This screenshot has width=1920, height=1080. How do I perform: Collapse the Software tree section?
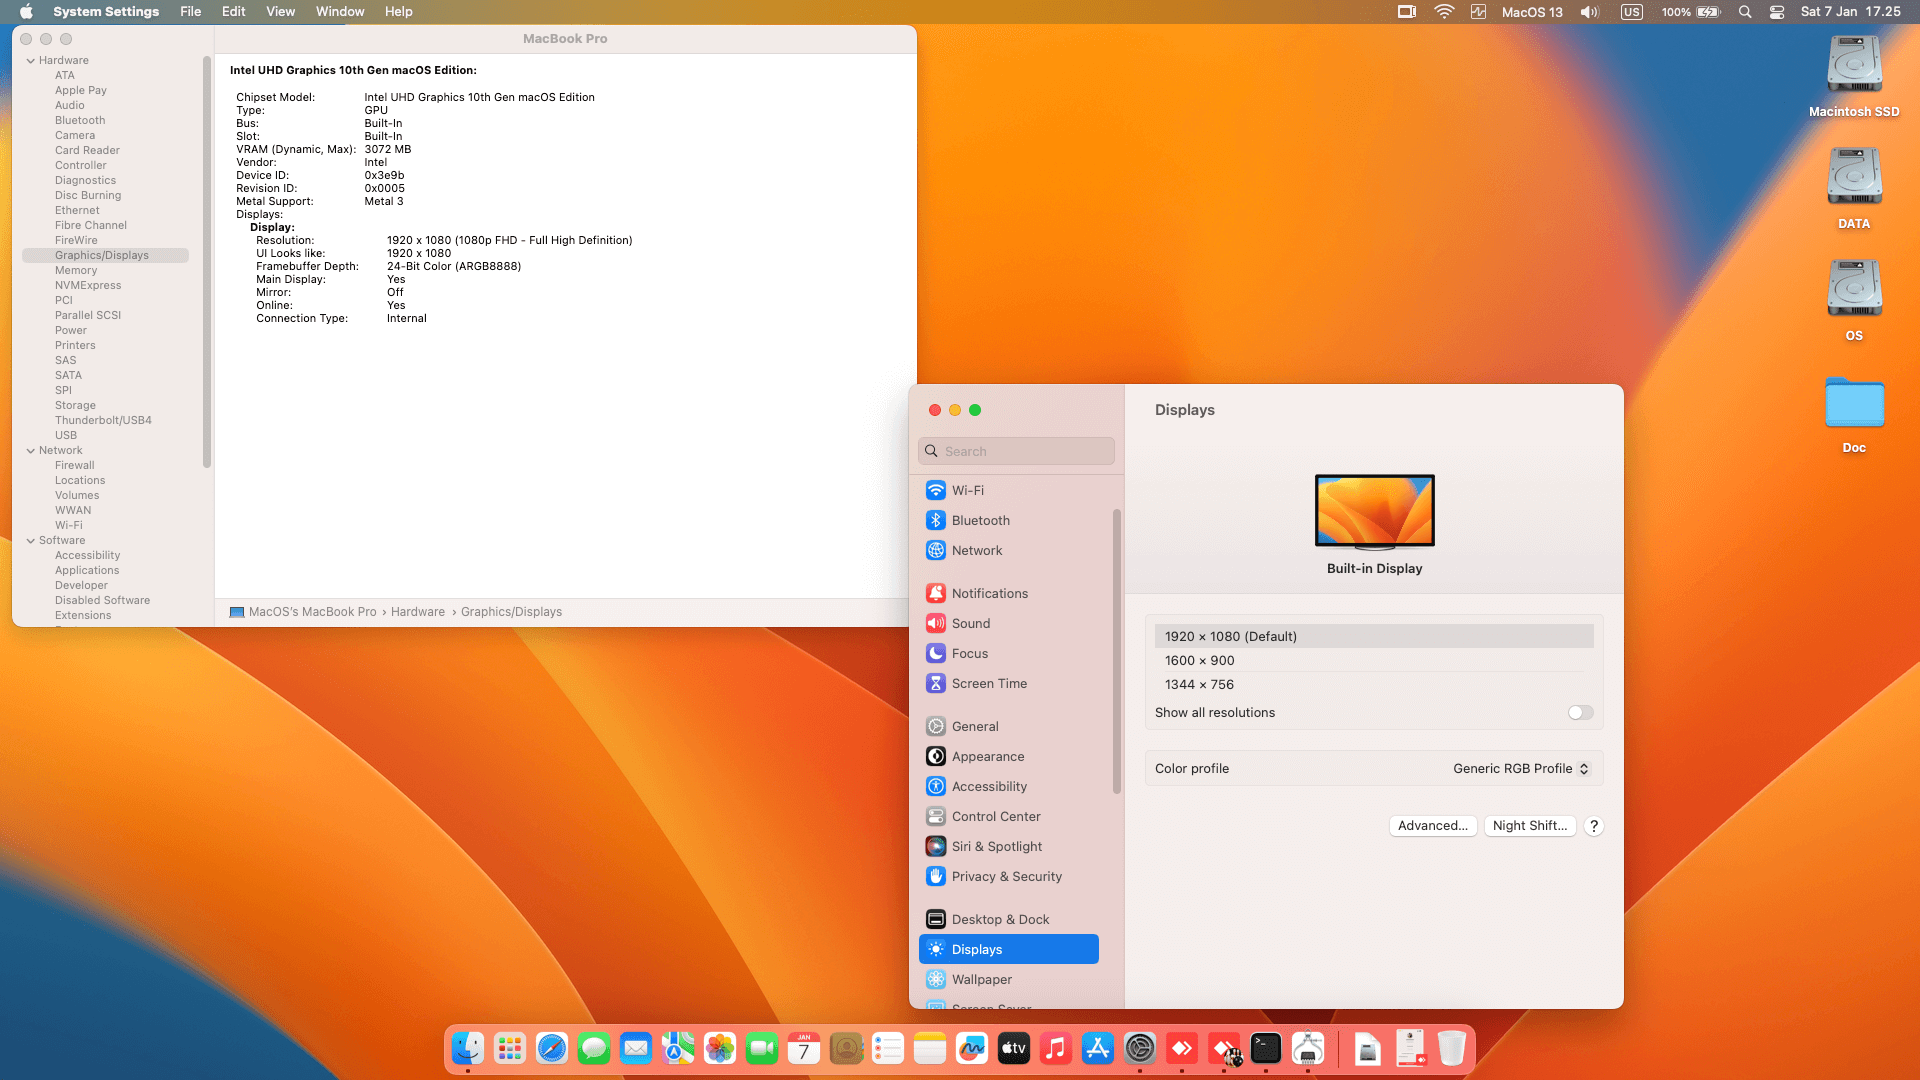tap(31, 540)
